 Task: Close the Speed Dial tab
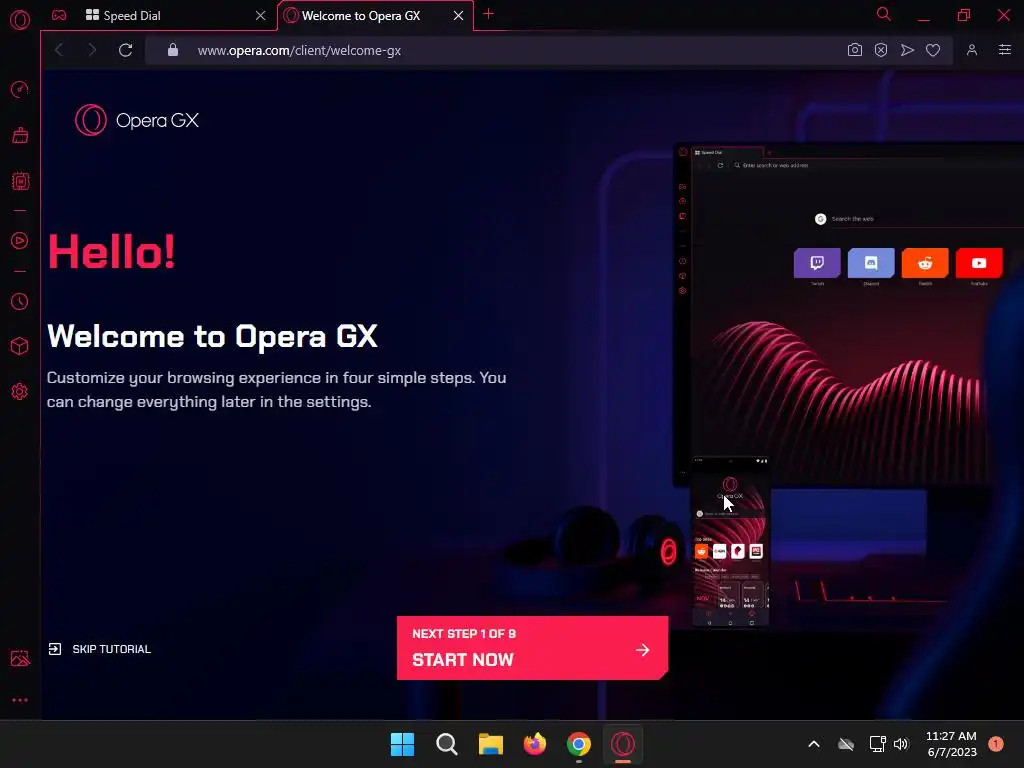pyautogui.click(x=261, y=16)
